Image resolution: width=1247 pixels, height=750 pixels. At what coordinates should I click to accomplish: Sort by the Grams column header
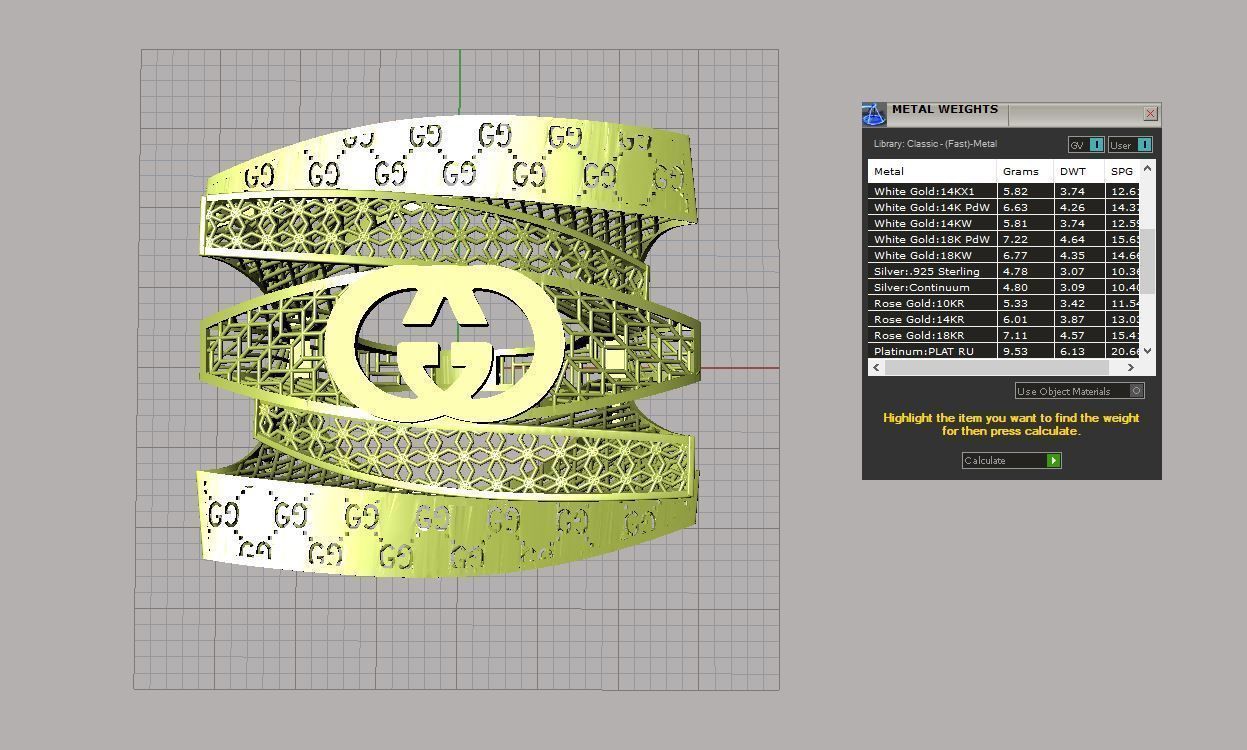(1025, 171)
